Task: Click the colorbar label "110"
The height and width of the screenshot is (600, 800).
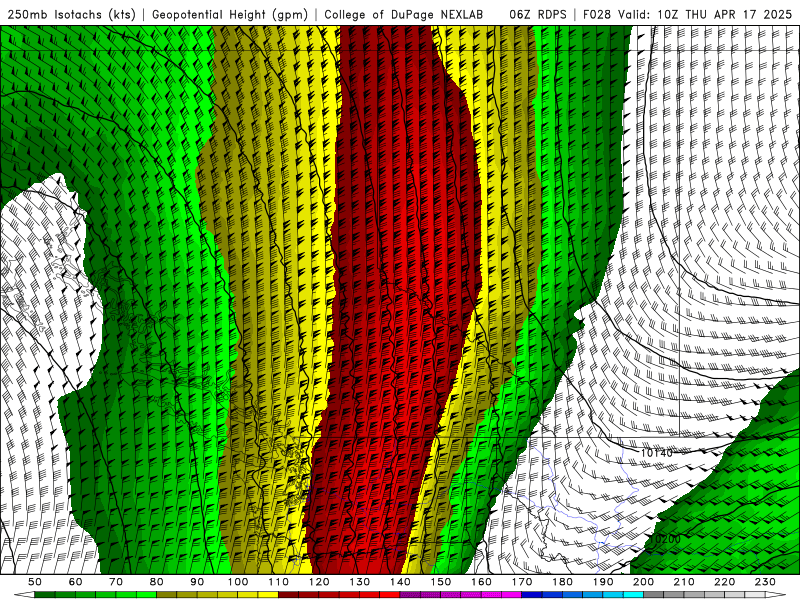Action: [279, 582]
